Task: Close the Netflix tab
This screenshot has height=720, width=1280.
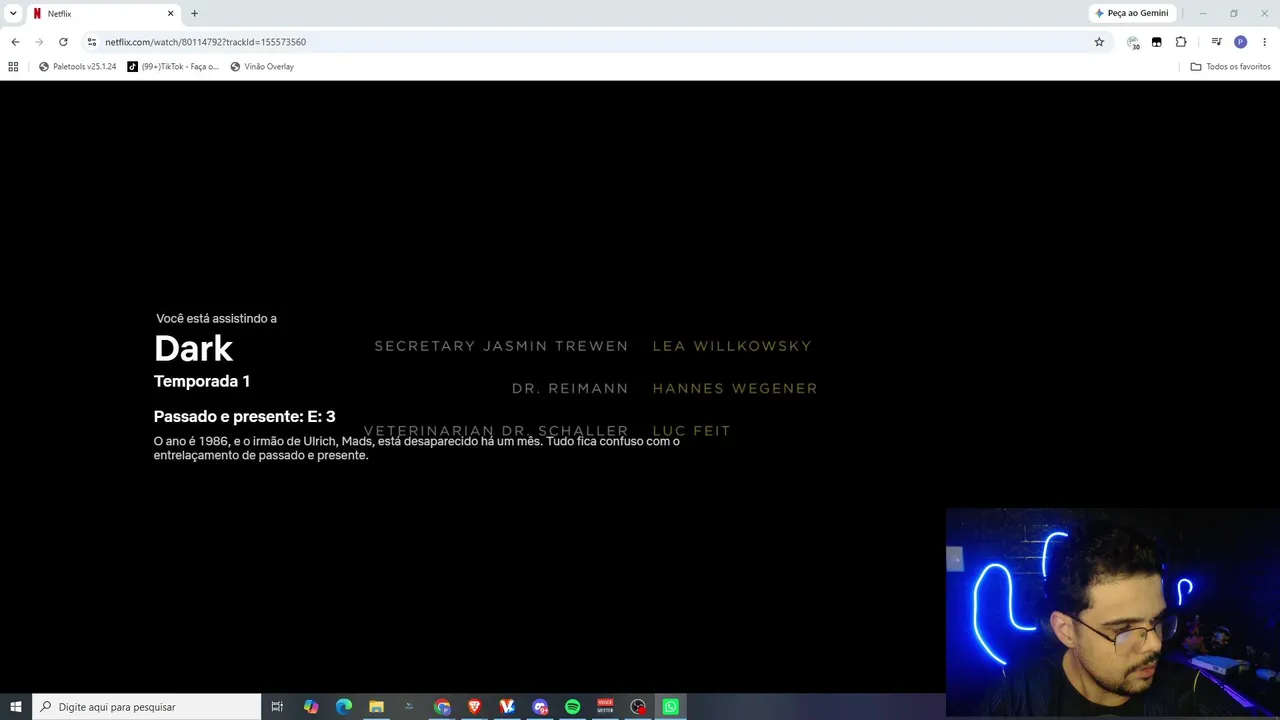Action: (x=170, y=14)
